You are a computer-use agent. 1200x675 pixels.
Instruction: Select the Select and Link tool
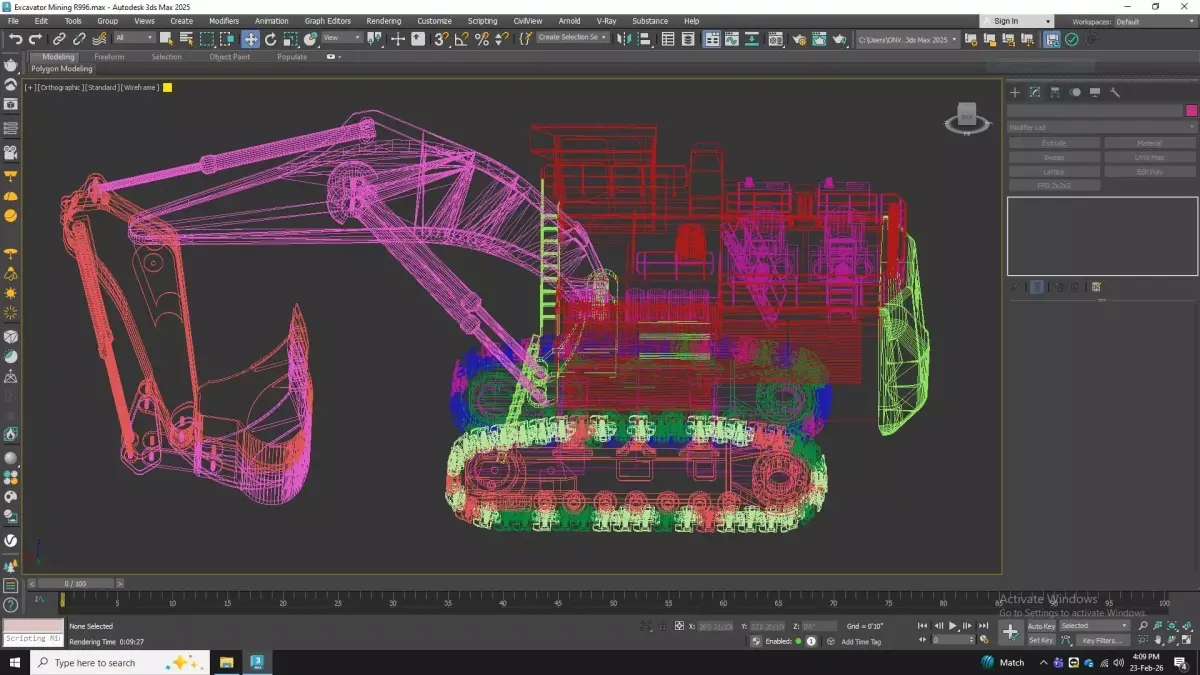coord(59,39)
